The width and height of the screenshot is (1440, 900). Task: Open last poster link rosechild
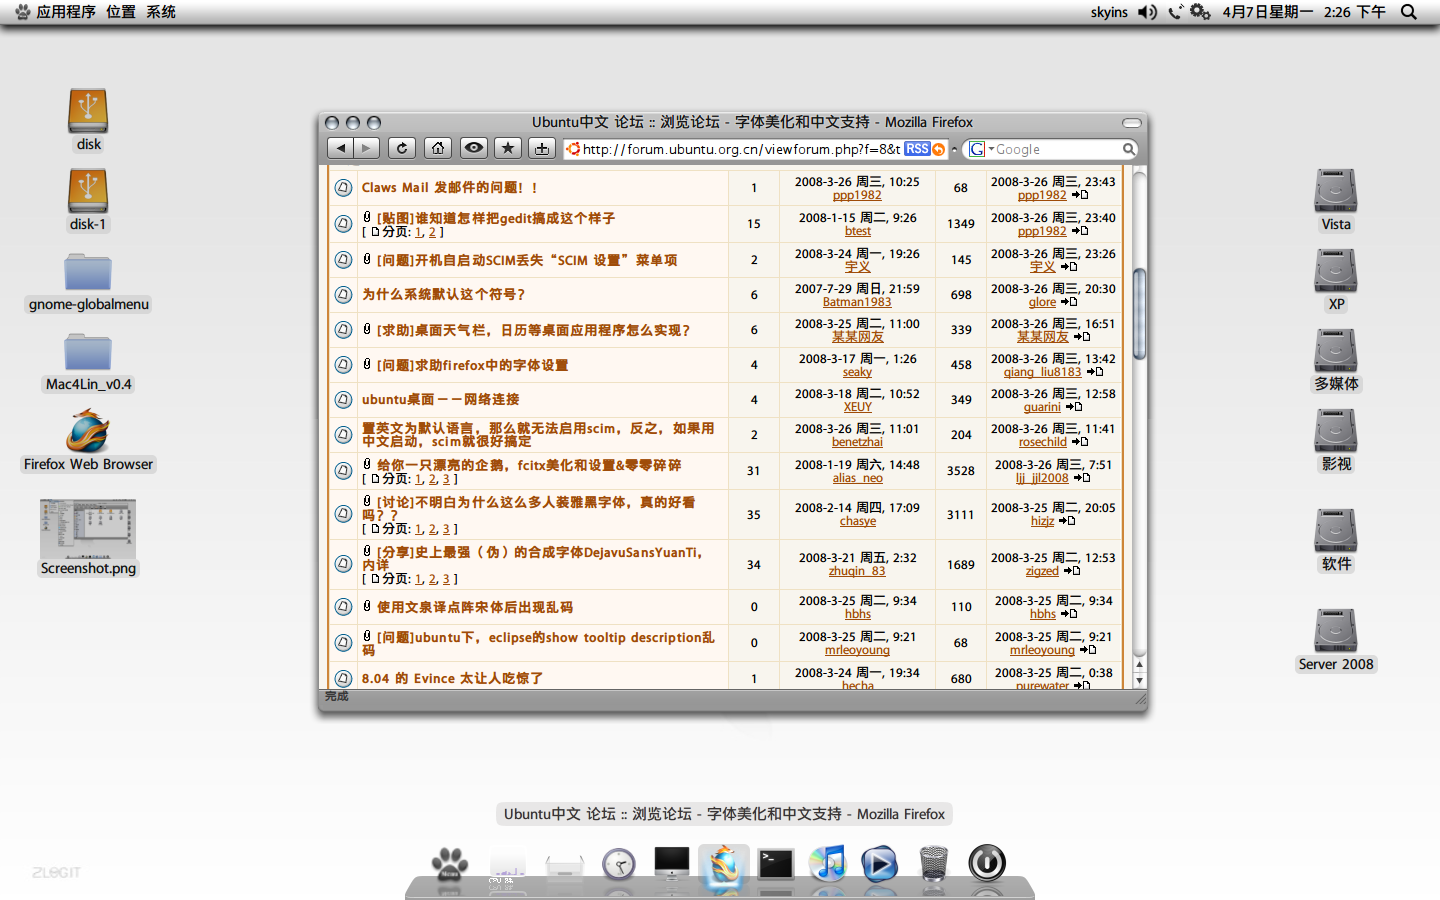(1042, 442)
